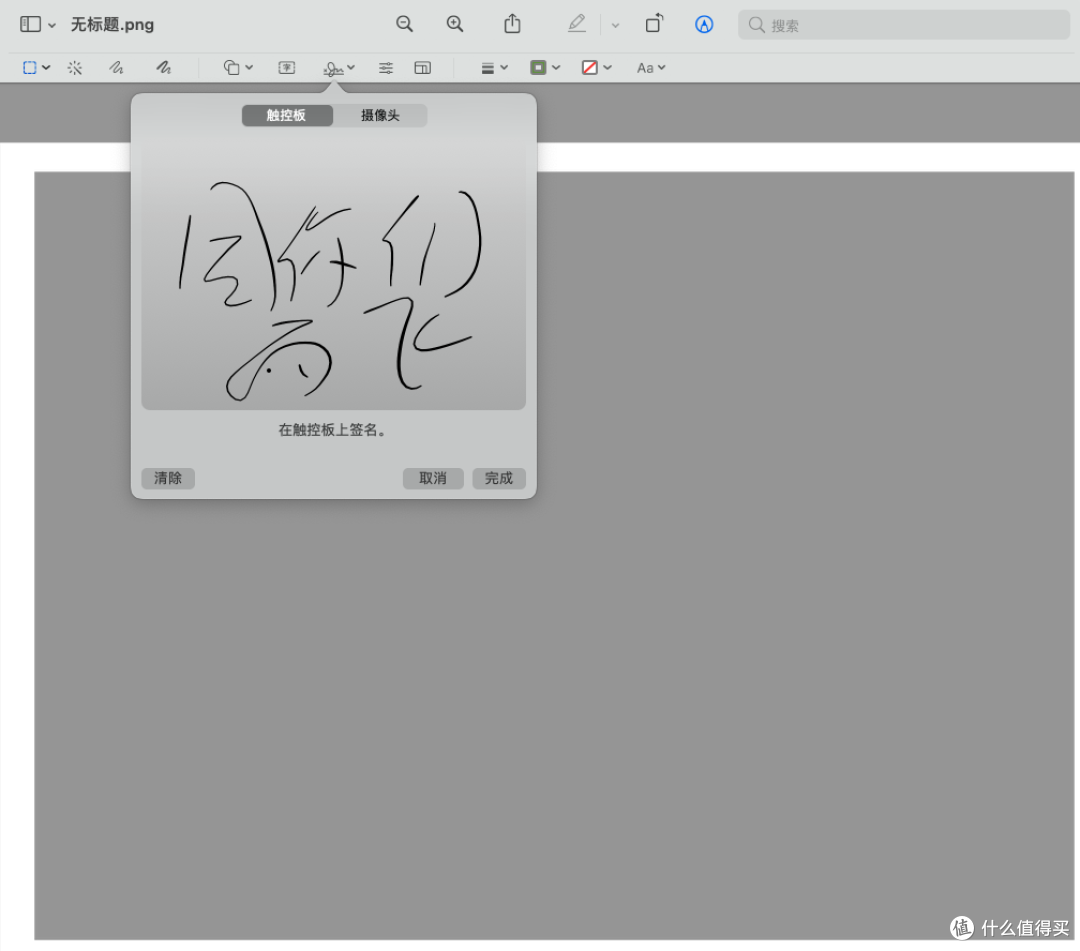This screenshot has height=951, width=1080.
Task: Zoom in with the magnifier plus icon
Action: tap(455, 24)
